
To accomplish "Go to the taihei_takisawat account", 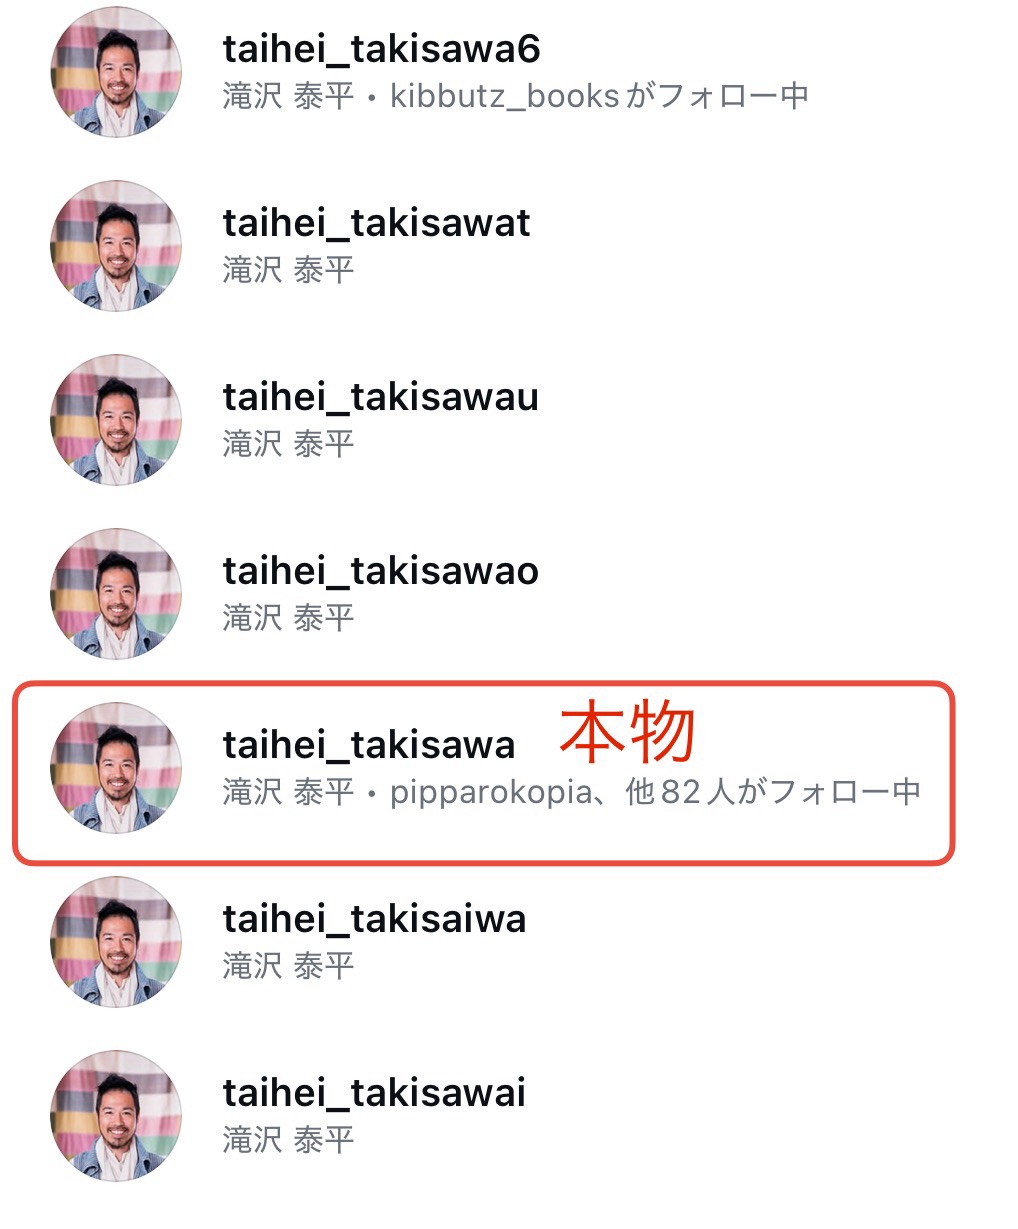I will [x=376, y=223].
